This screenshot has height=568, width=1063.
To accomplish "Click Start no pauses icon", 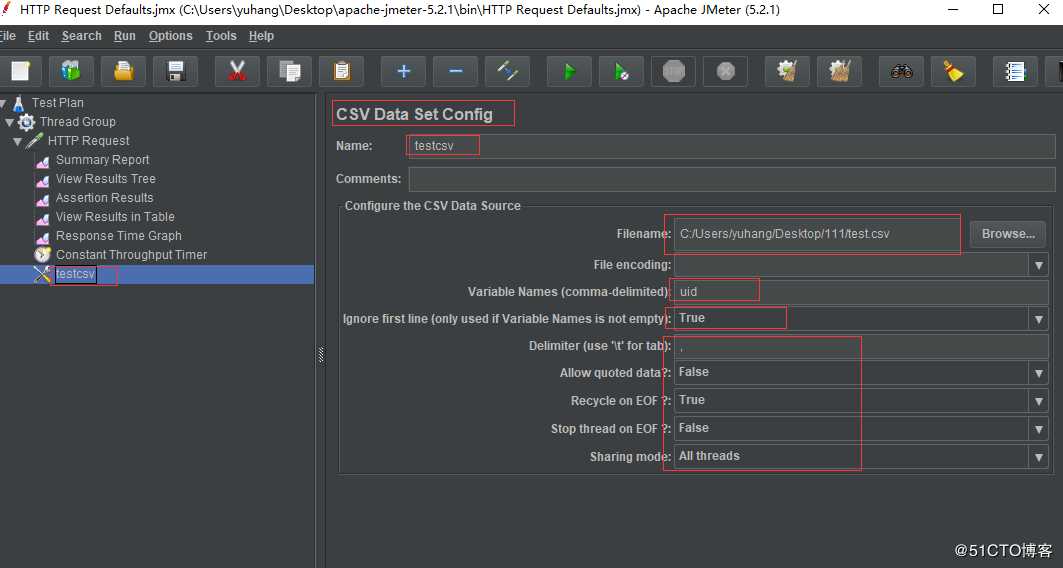I will (x=622, y=71).
